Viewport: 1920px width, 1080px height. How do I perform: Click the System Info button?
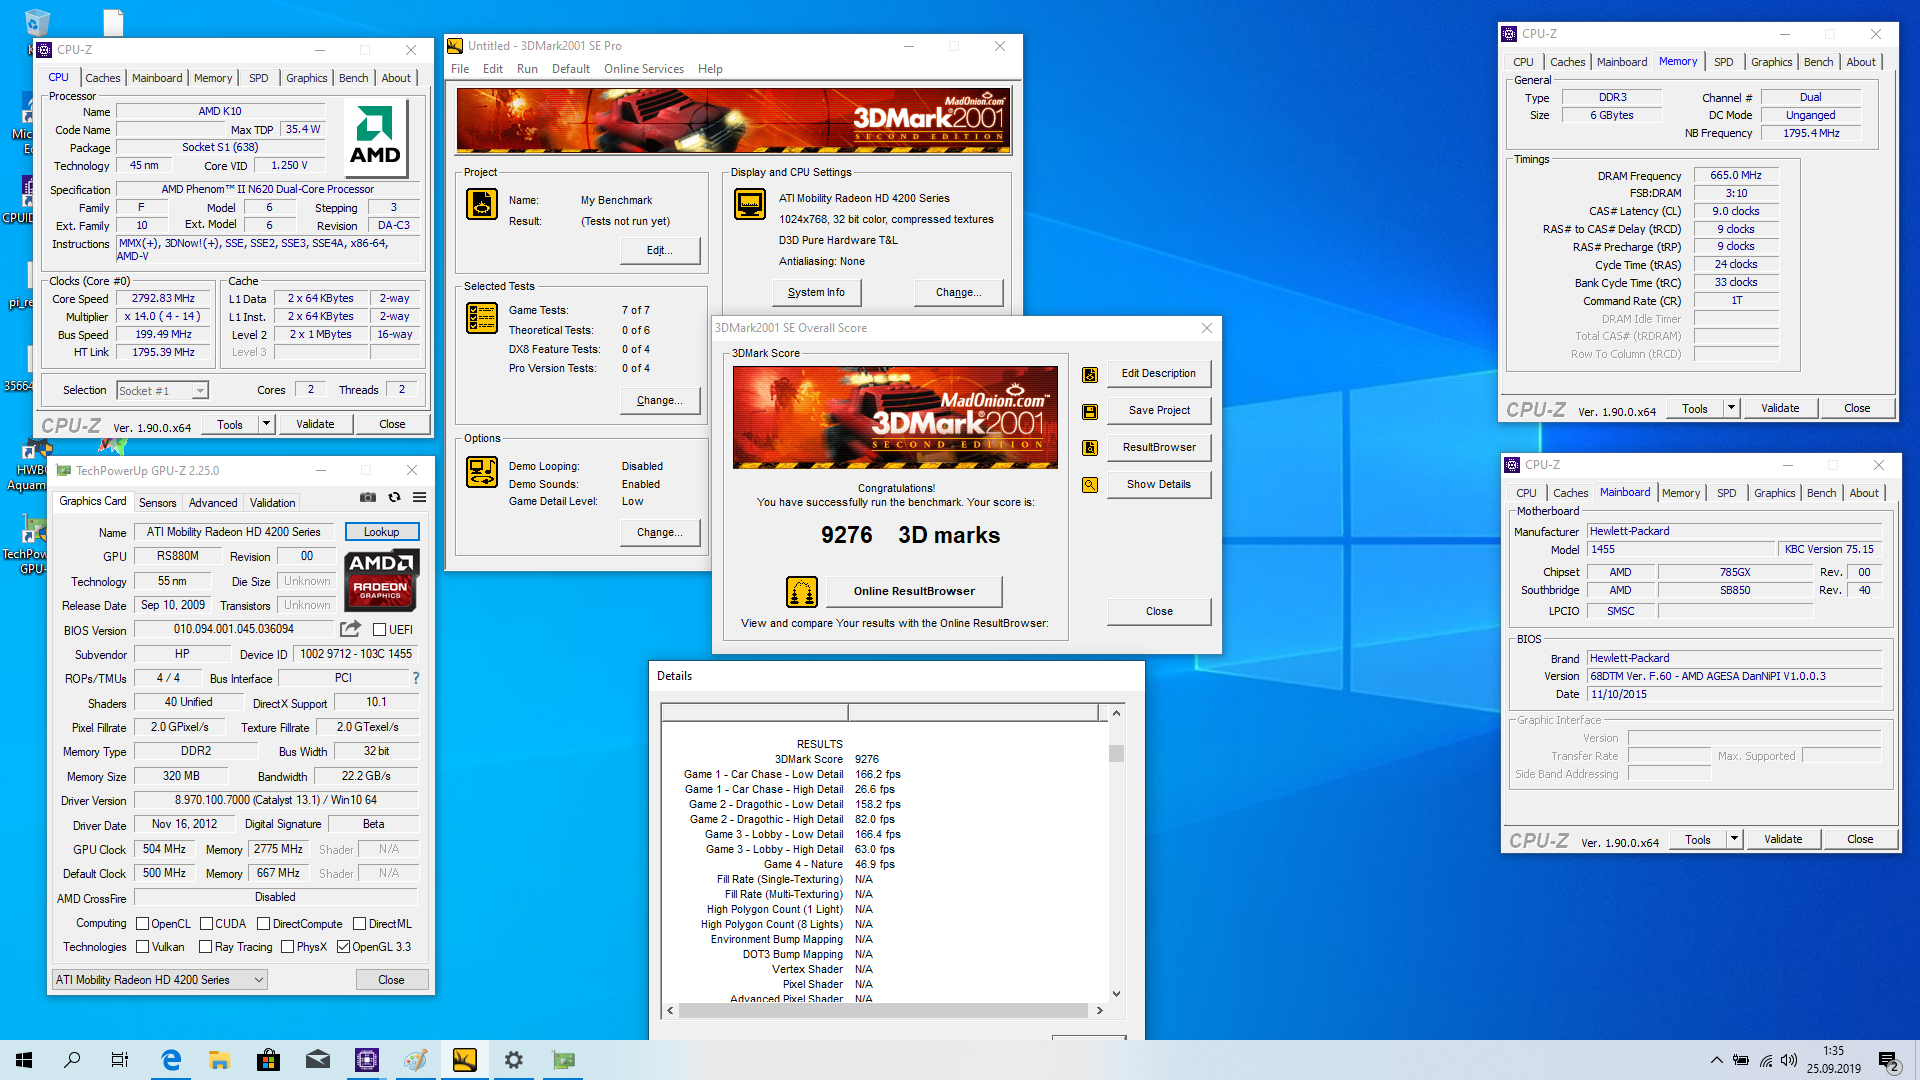[x=816, y=292]
